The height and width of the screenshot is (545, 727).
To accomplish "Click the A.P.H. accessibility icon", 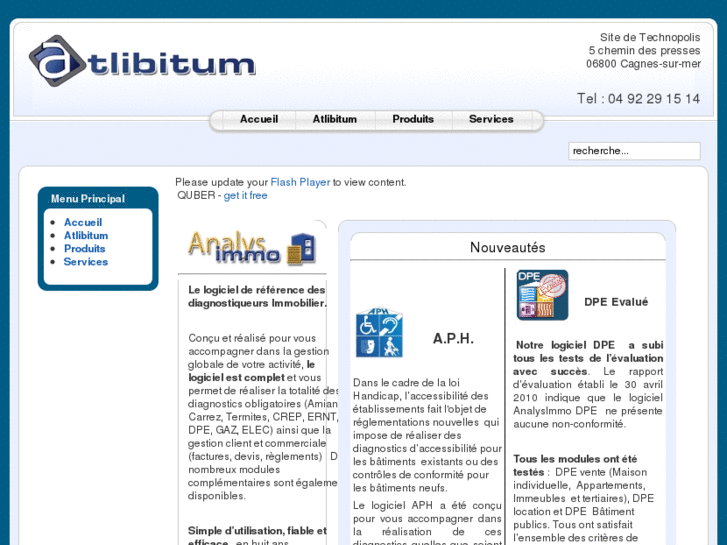I will [379, 332].
